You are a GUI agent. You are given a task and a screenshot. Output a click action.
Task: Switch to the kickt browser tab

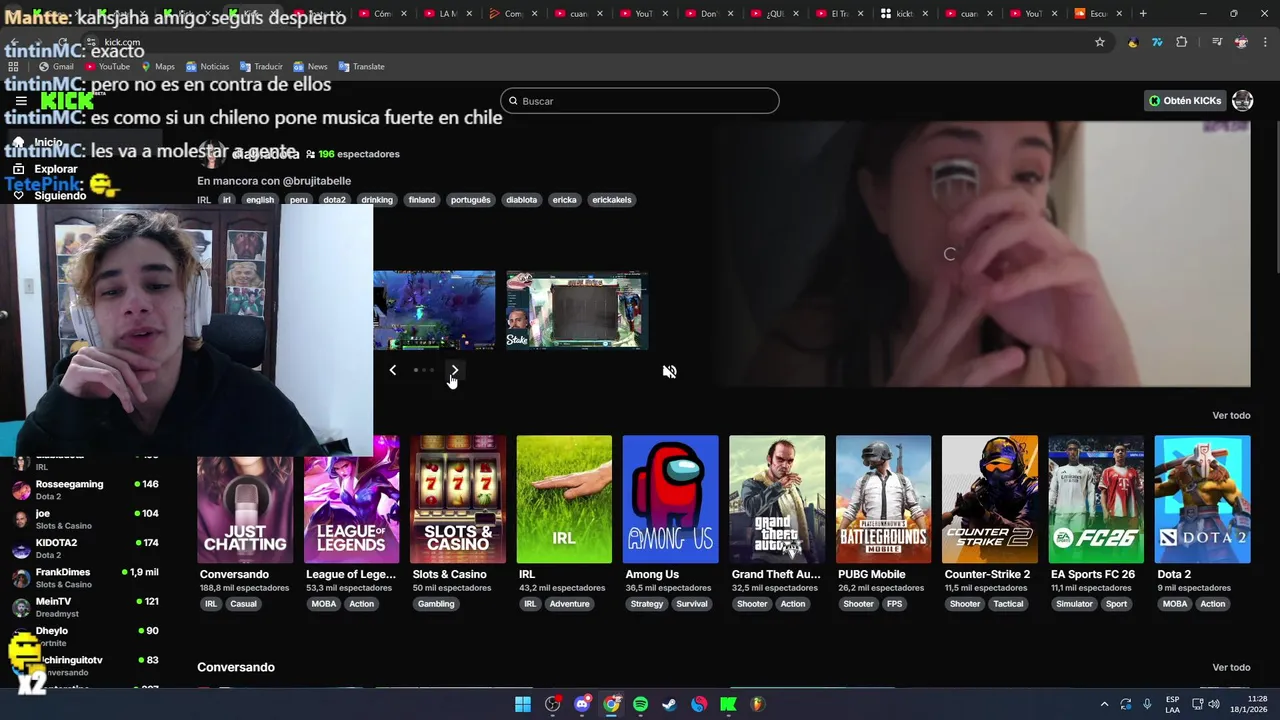904,13
